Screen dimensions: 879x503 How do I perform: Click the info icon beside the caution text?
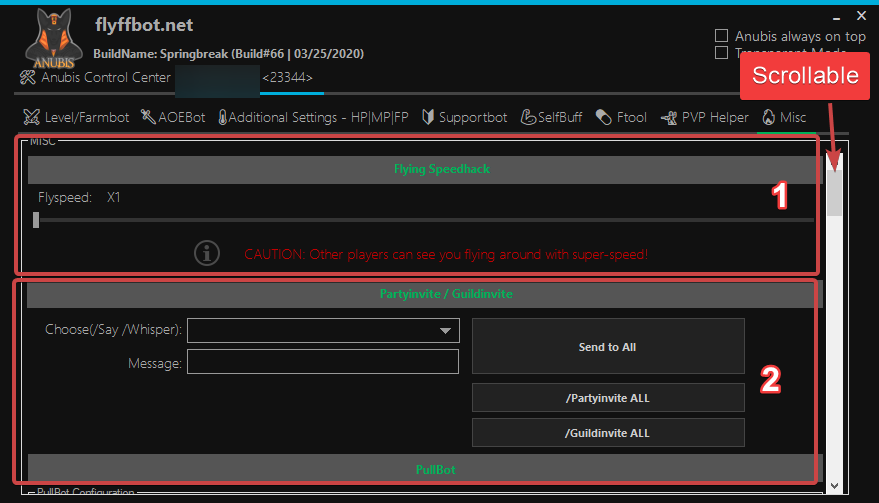tap(207, 254)
